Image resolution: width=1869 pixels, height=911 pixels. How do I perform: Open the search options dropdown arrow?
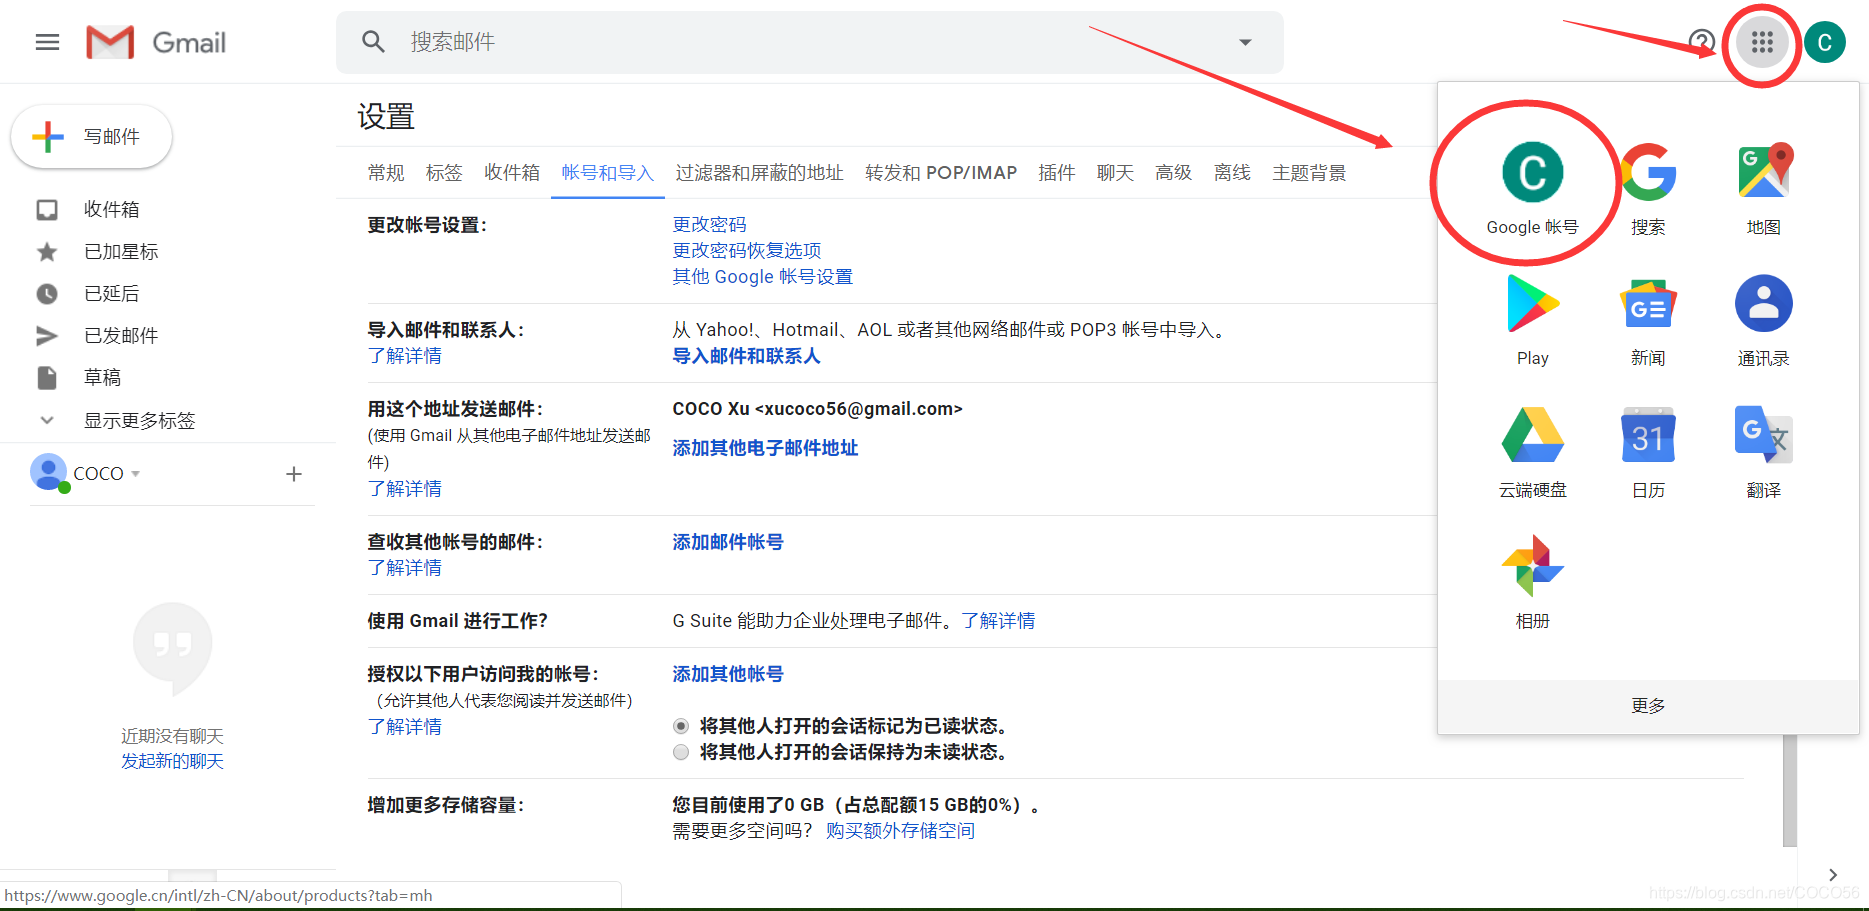pyautogui.click(x=1245, y=42)
